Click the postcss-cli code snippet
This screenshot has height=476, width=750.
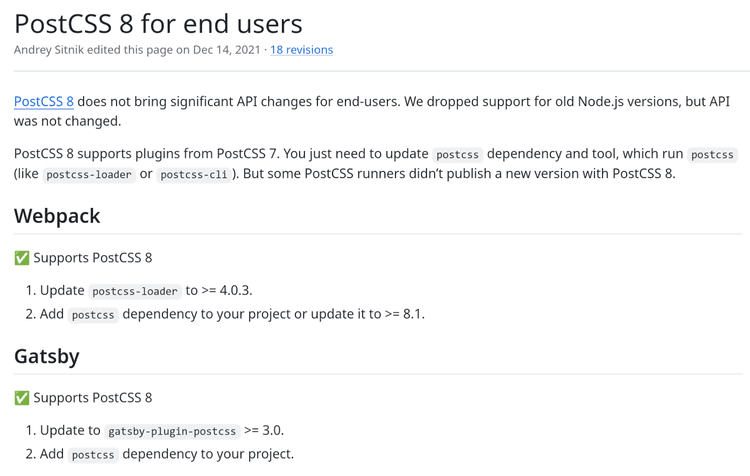(x=195, y=174)
